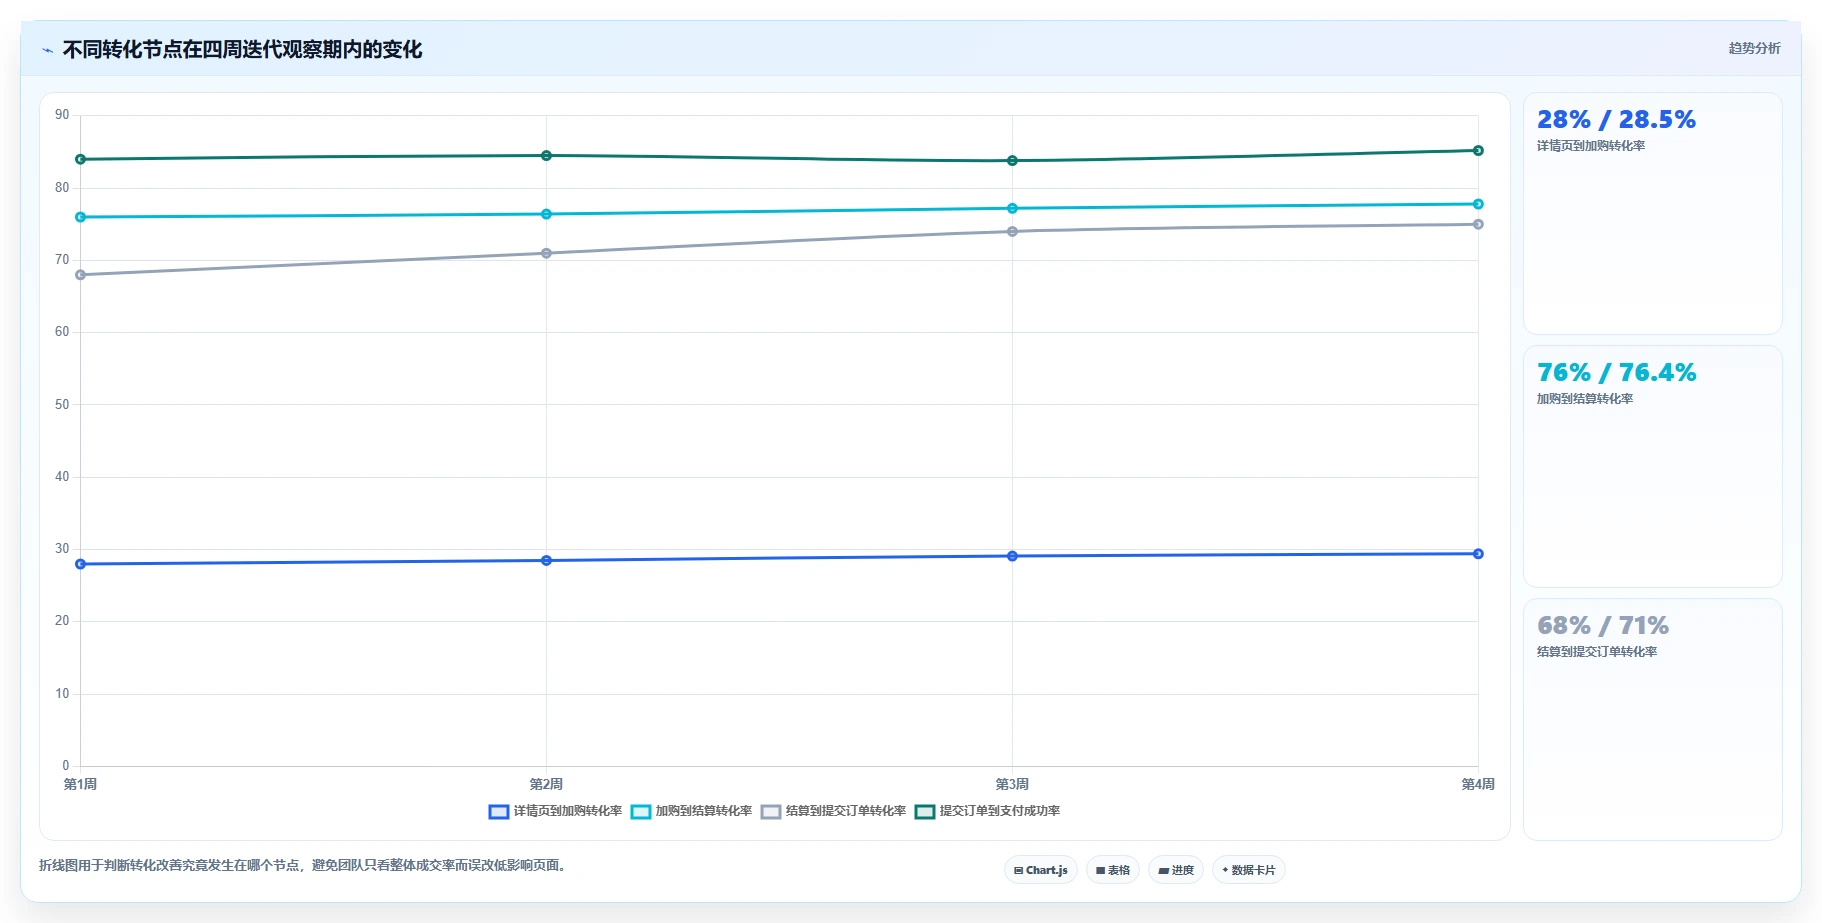Click the 90 y-axis tick label
The width and height of the screenshot is (1822, 923).
pyautogui.click(x=62, y=115)
